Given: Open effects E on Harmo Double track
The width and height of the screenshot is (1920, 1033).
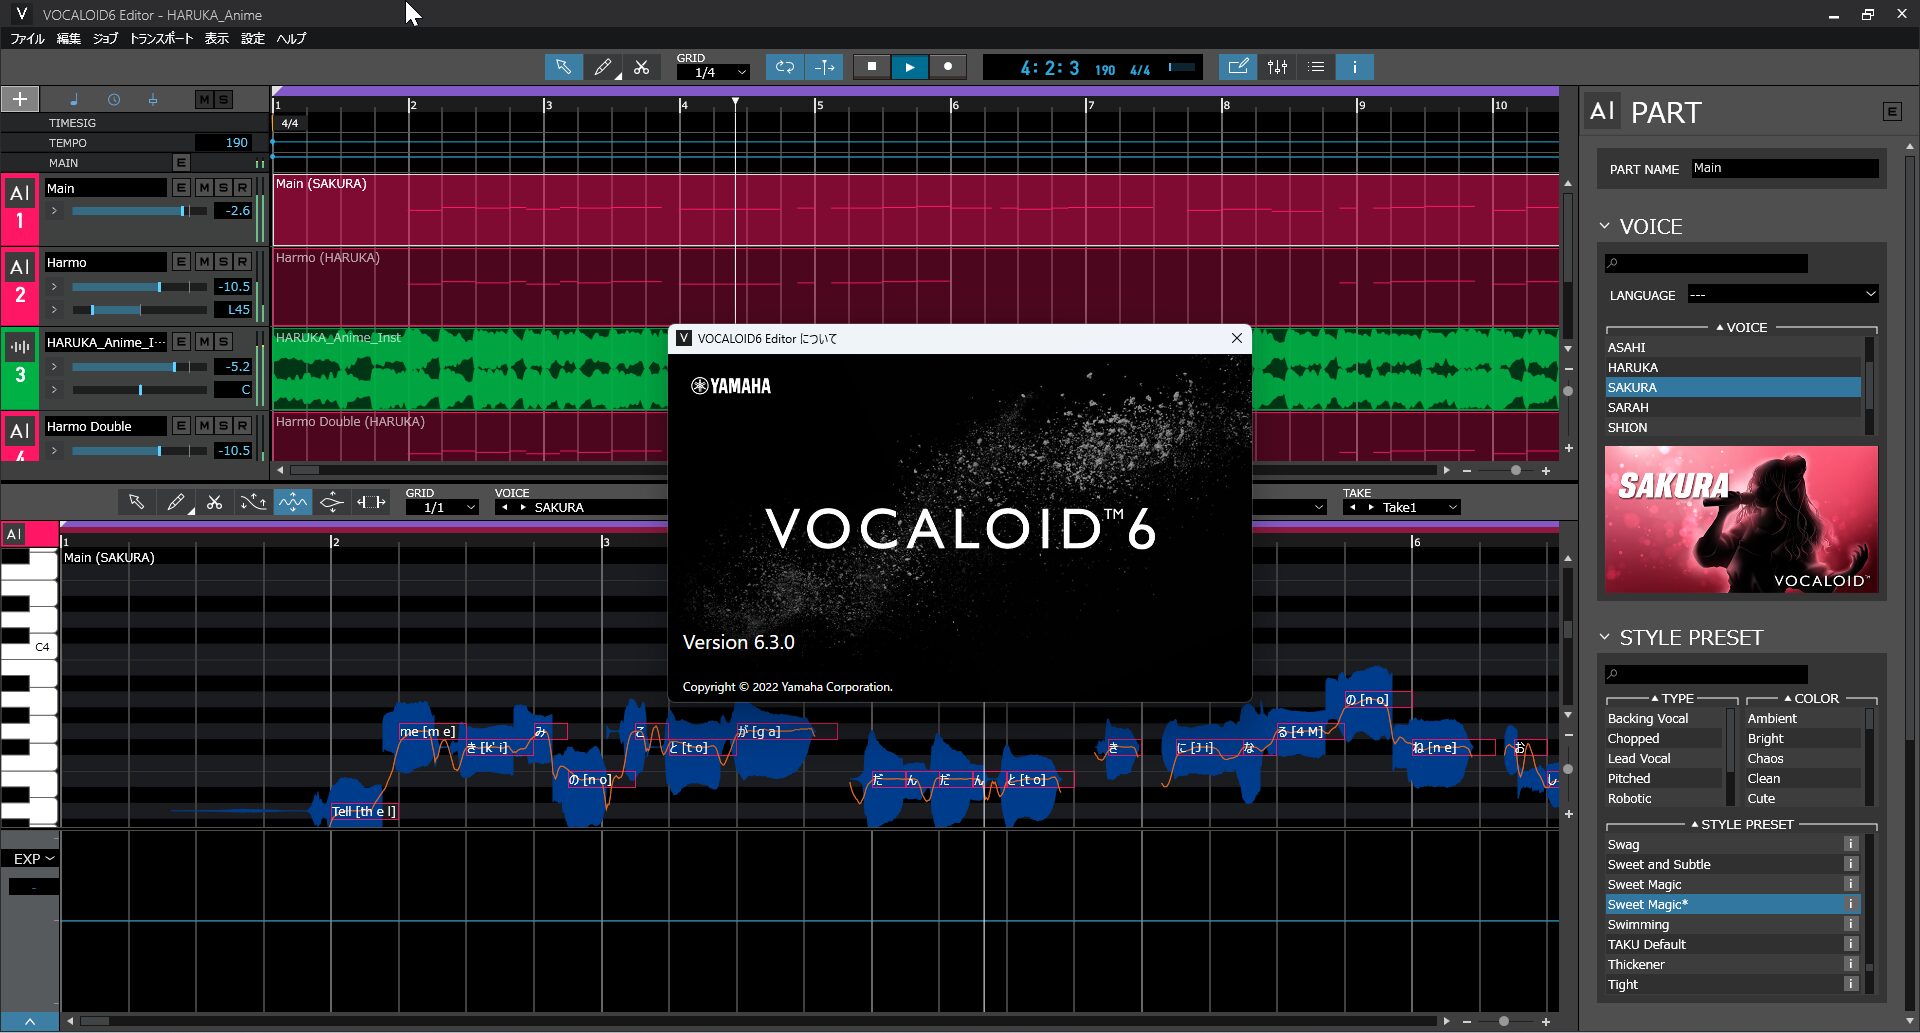Looking at the screenshot, I should 181,426.
